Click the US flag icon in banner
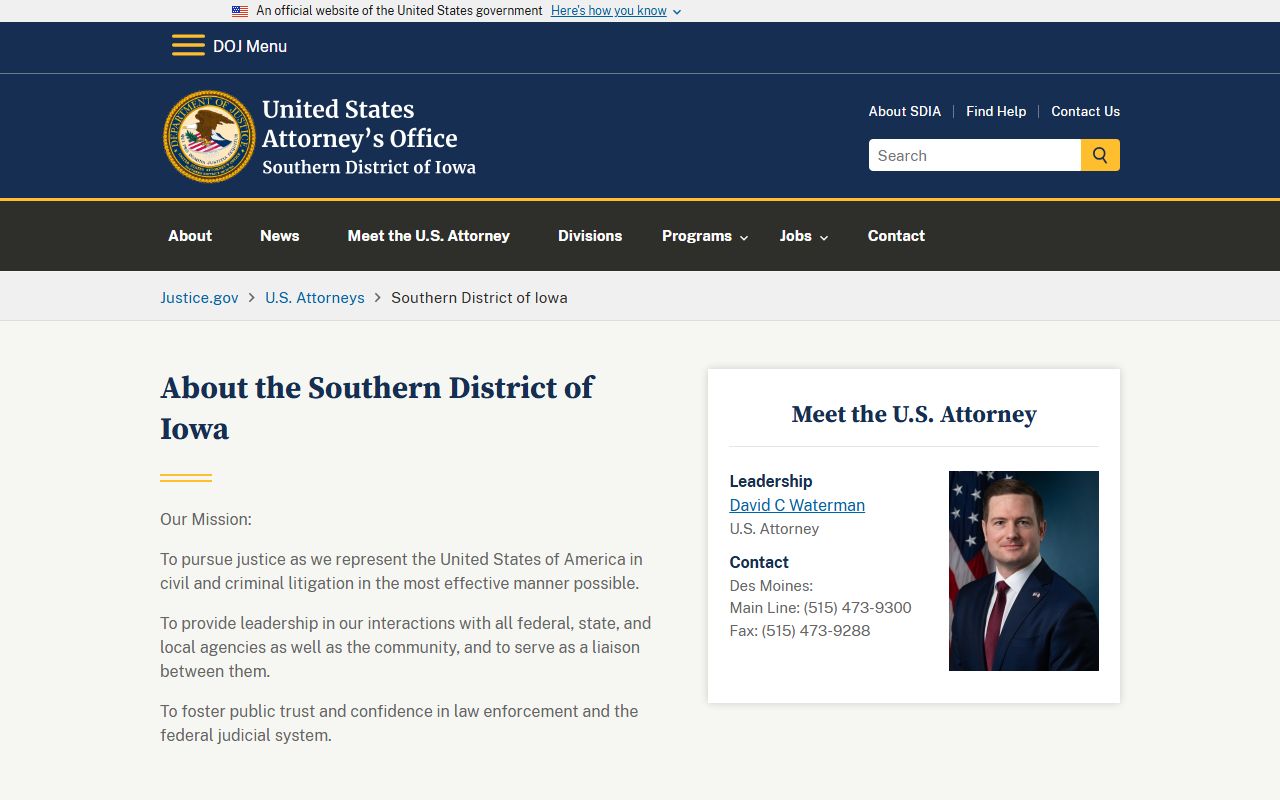The height and width of the screenshot is (800, 1280). [x=240, y=11]
